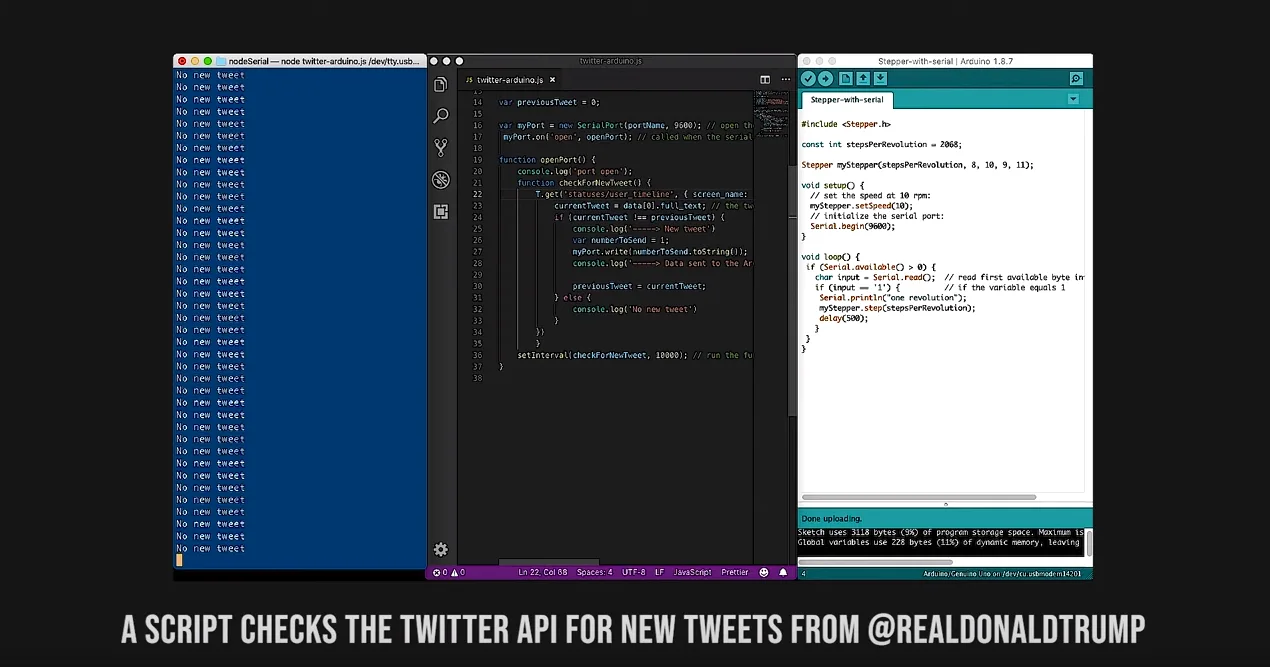The width and height of the screenshot is (1270, 667).
Task: Click the Arduino New sketch icon
Action: [845, 79]
